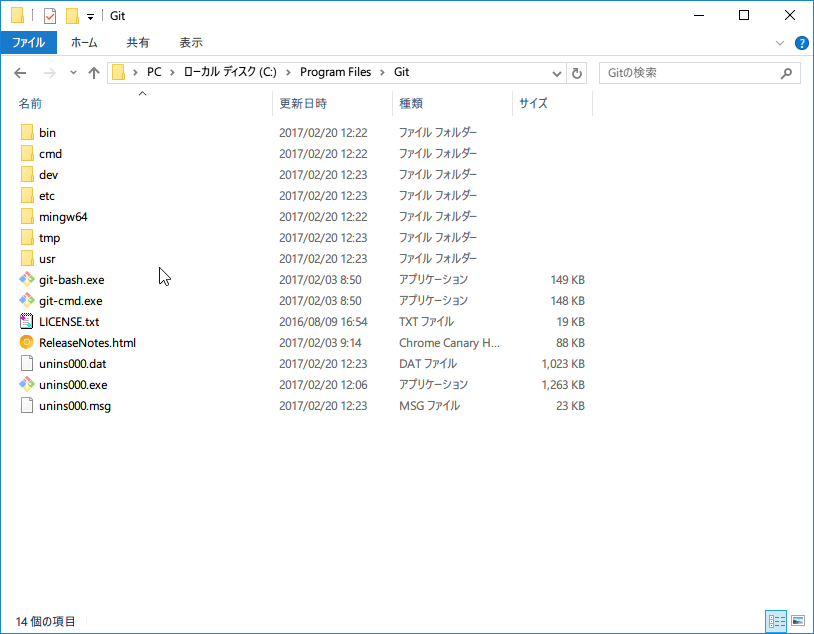Screen dimensions: 814x634
Task: Select the git-cmd.exe file name
Action: click(71, 301)
